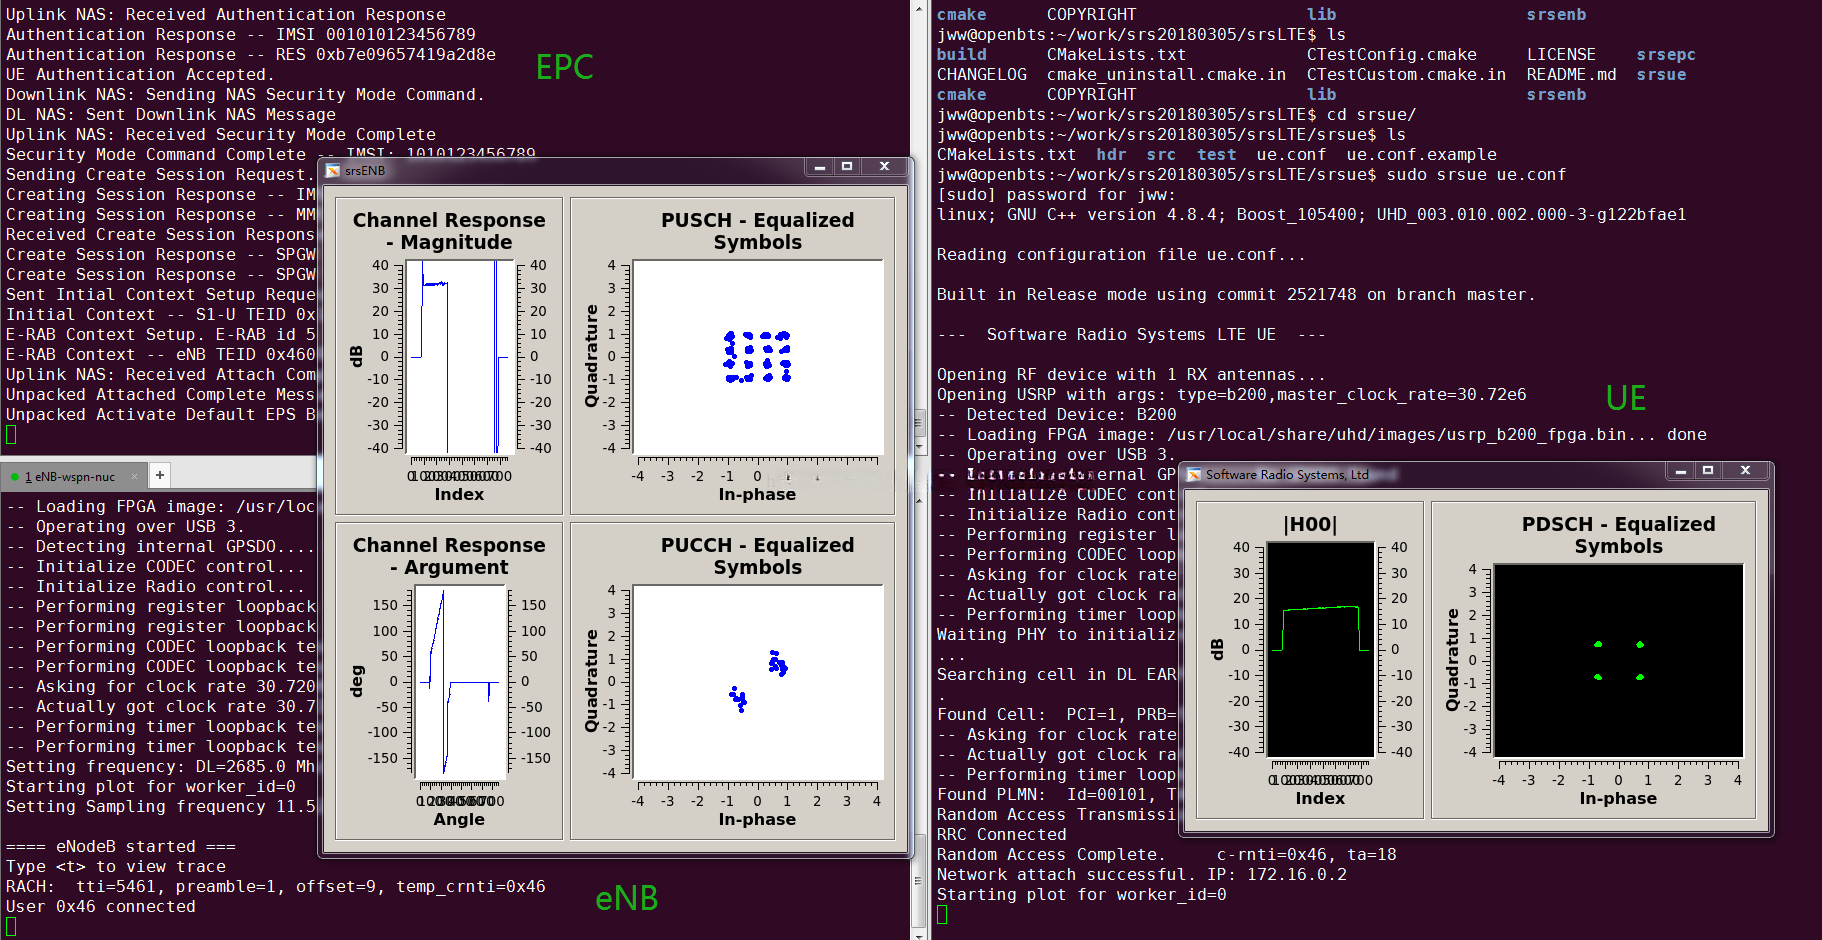Open a new terminal tab with plus
The image size is (1822, 940).
tap(160, 476)
